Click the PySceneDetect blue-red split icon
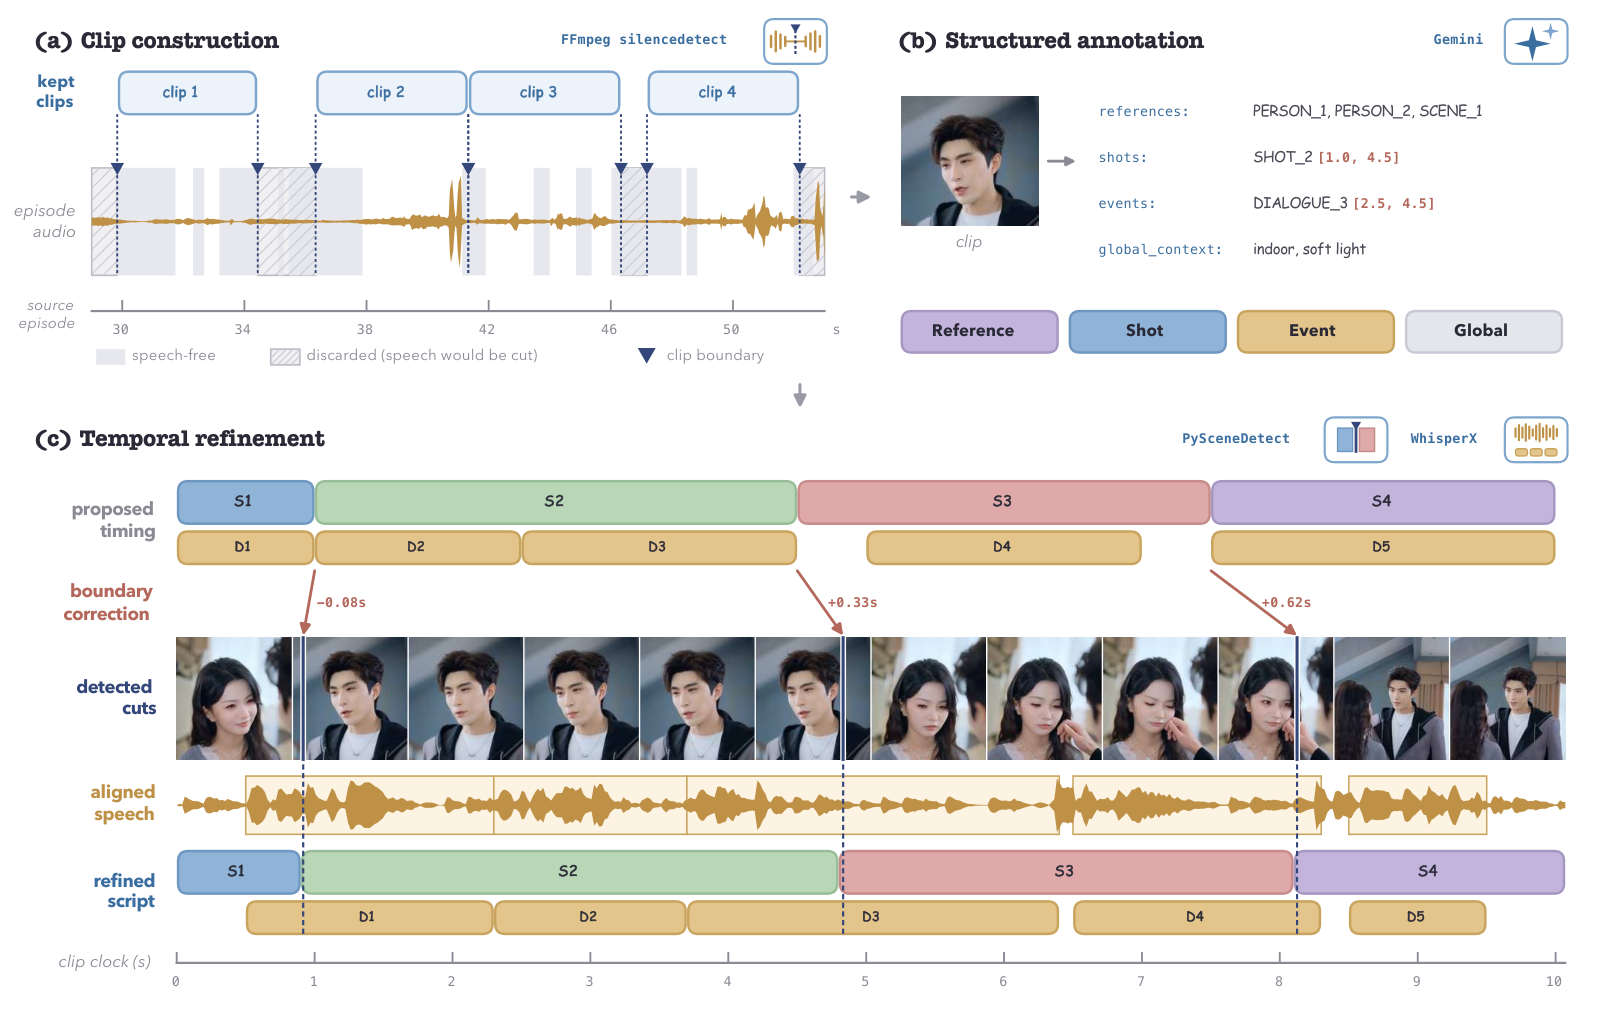Image resolution: width=1600 pixels, height=1019 pixels. tap(1356, 439)
